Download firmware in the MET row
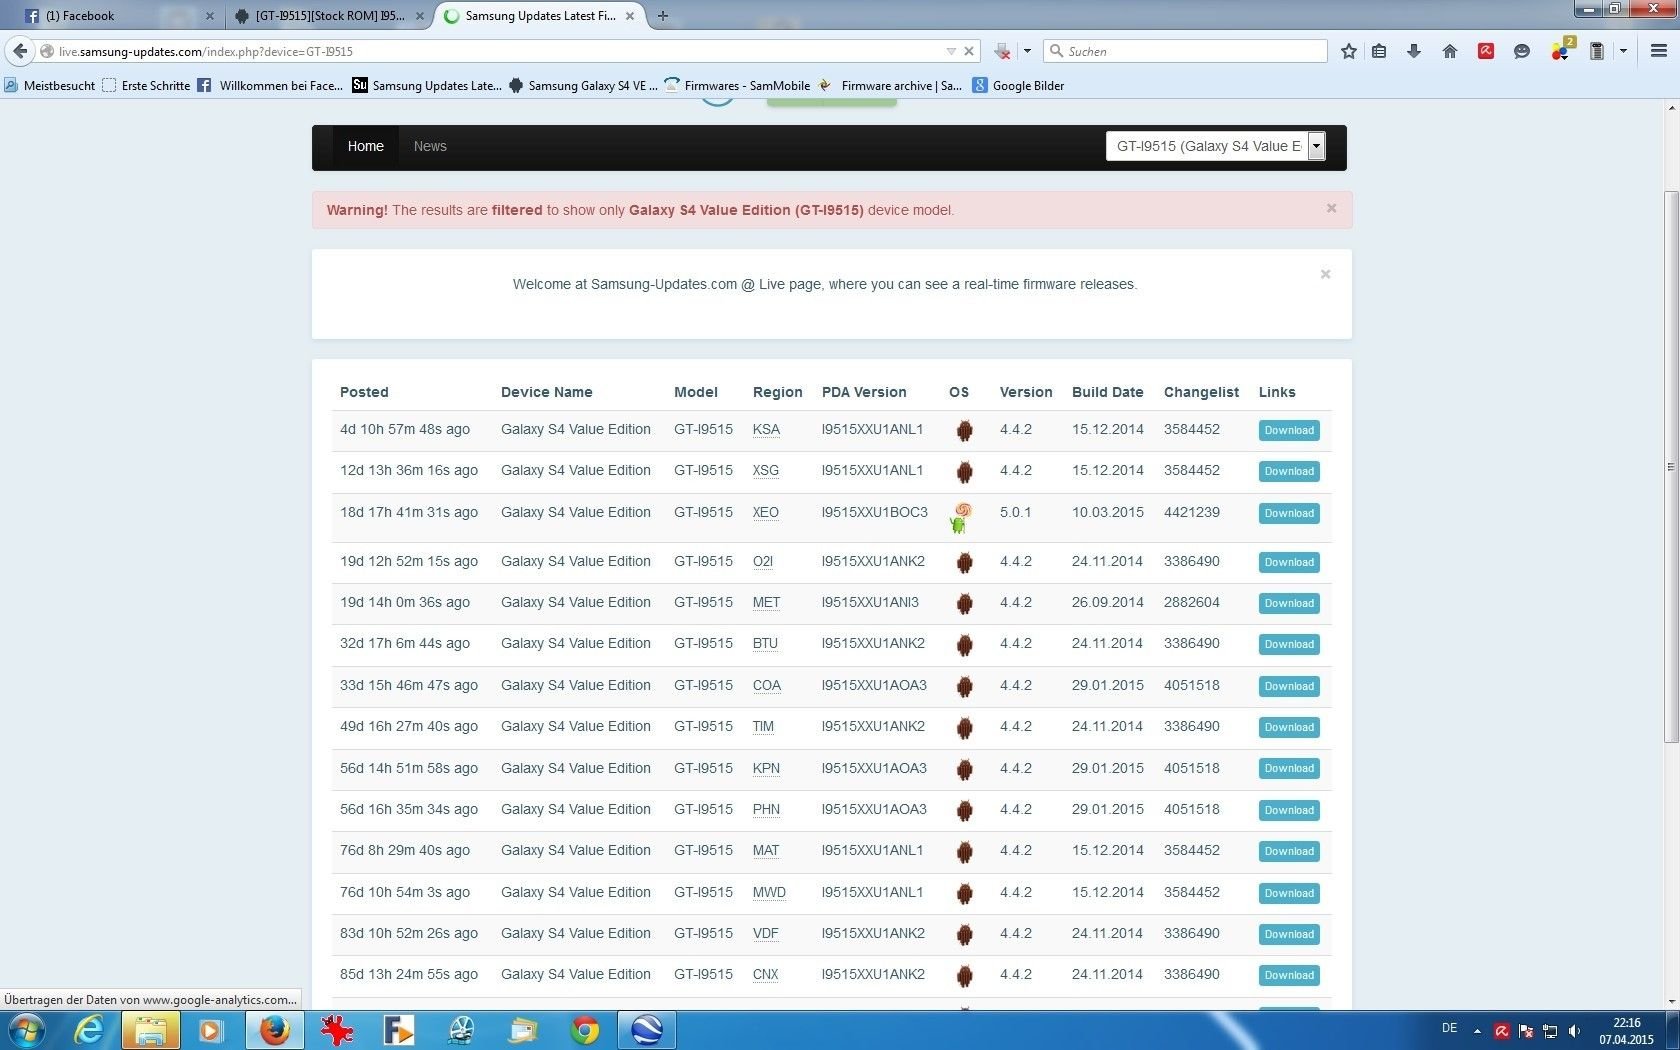The image size is (1680, 1050). (x=1289, y=604)
